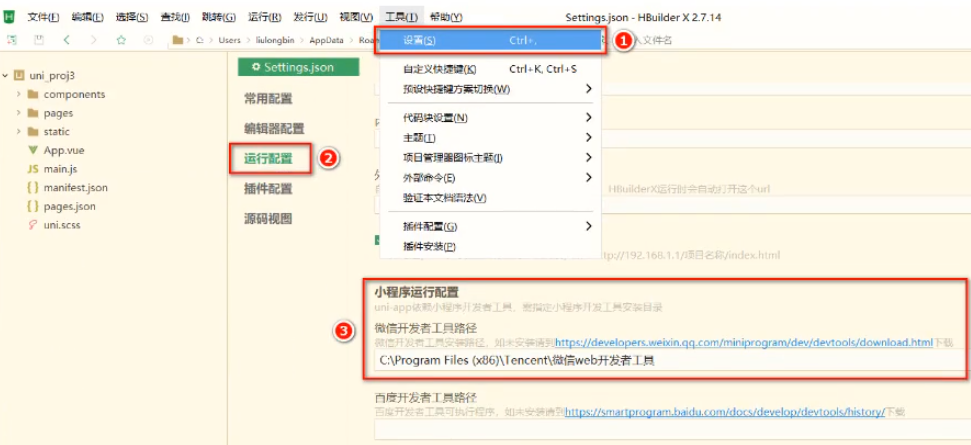Click the braces icon of manifest.json

click(33, 188)
